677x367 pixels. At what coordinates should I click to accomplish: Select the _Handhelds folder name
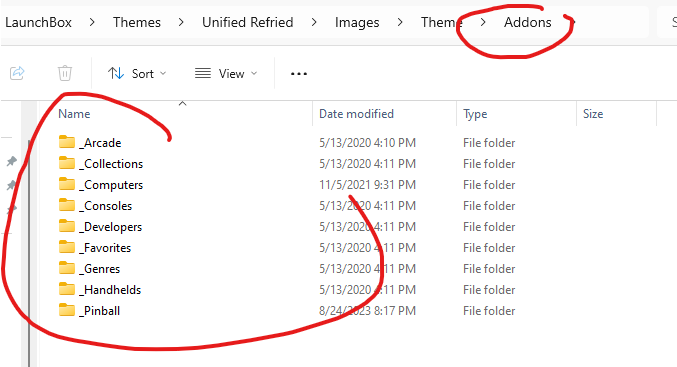[x=110, y=289]
